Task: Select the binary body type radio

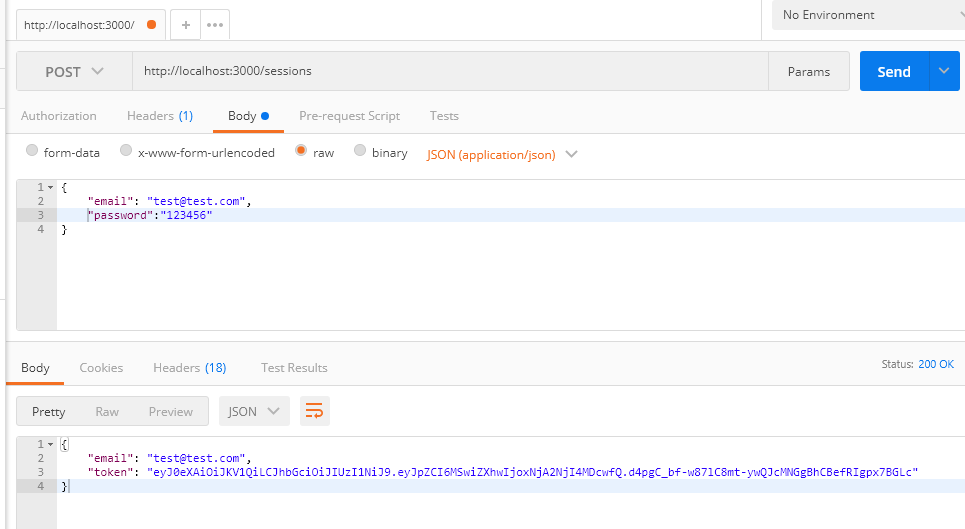Action: (x=360, y=150)
